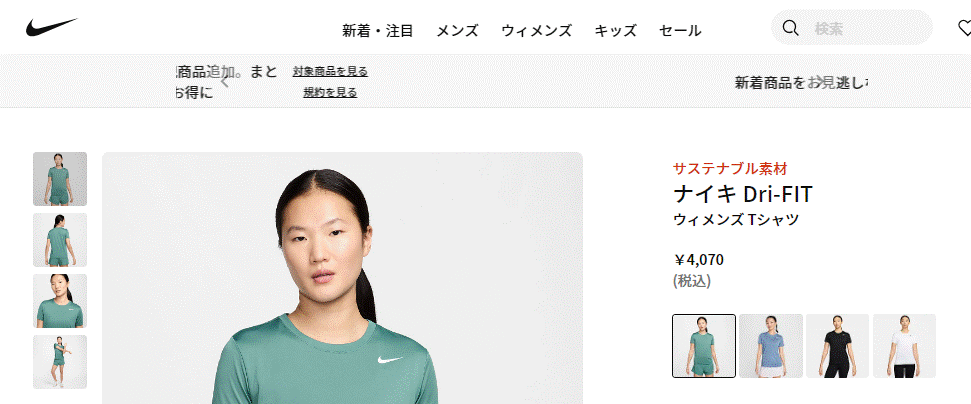
Task: Select the green shirt color option
Action: coord(704,346)
